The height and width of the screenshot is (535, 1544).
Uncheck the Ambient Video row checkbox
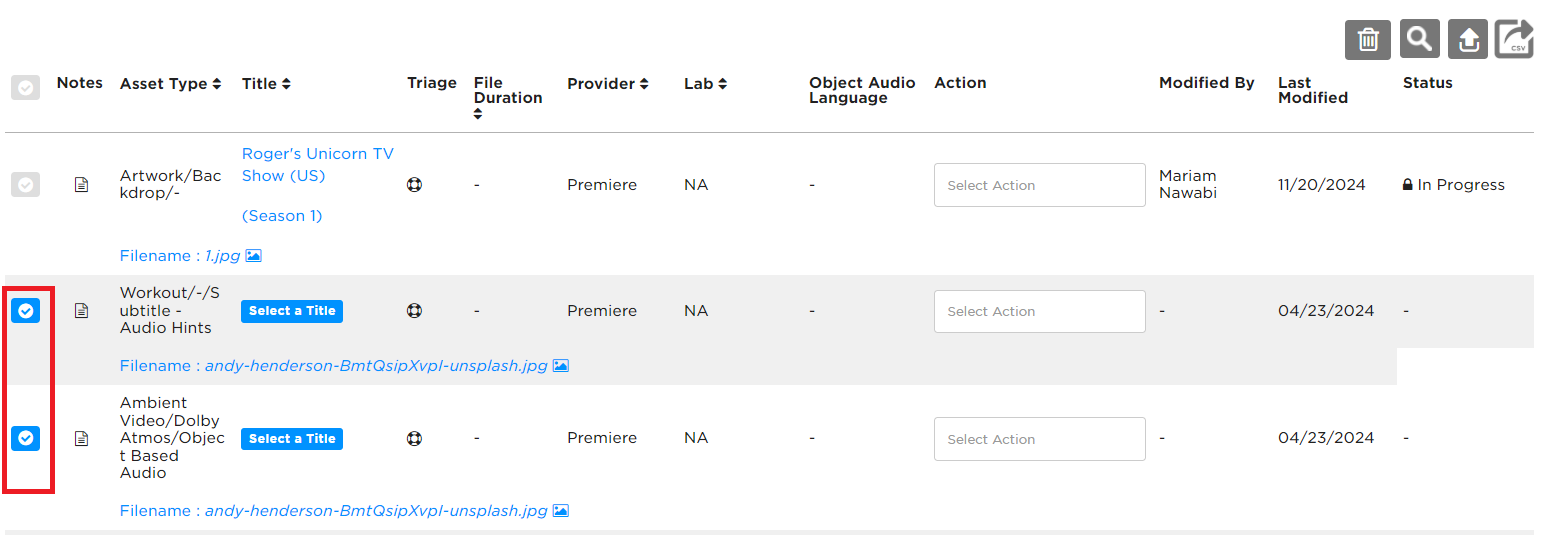[x=26, y=438]
